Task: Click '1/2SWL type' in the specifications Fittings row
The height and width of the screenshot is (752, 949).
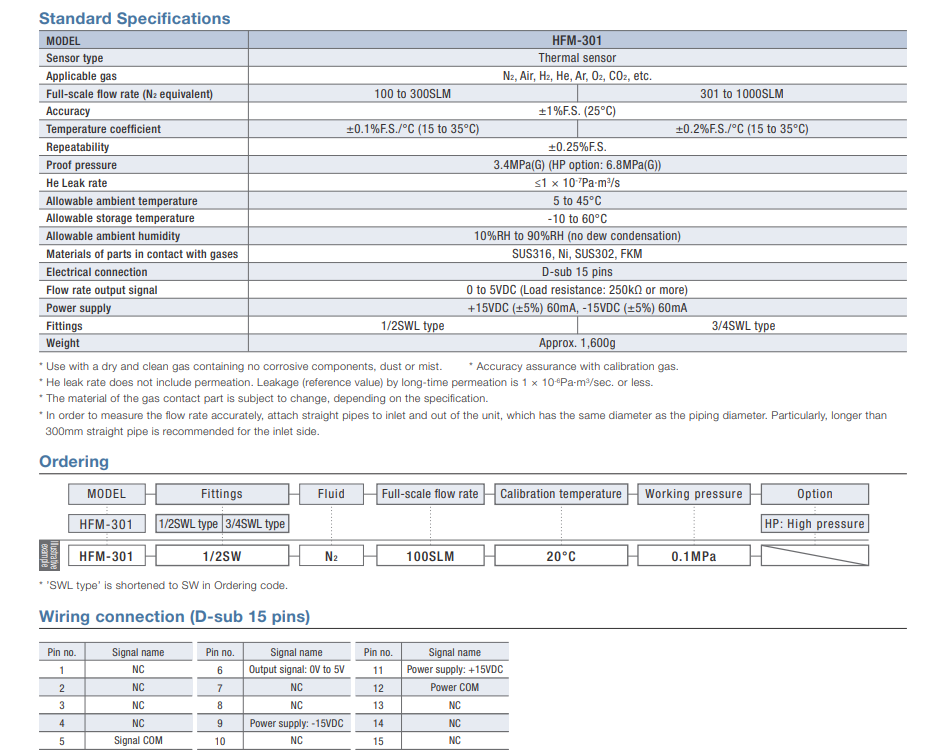Action: coord(412,325)
